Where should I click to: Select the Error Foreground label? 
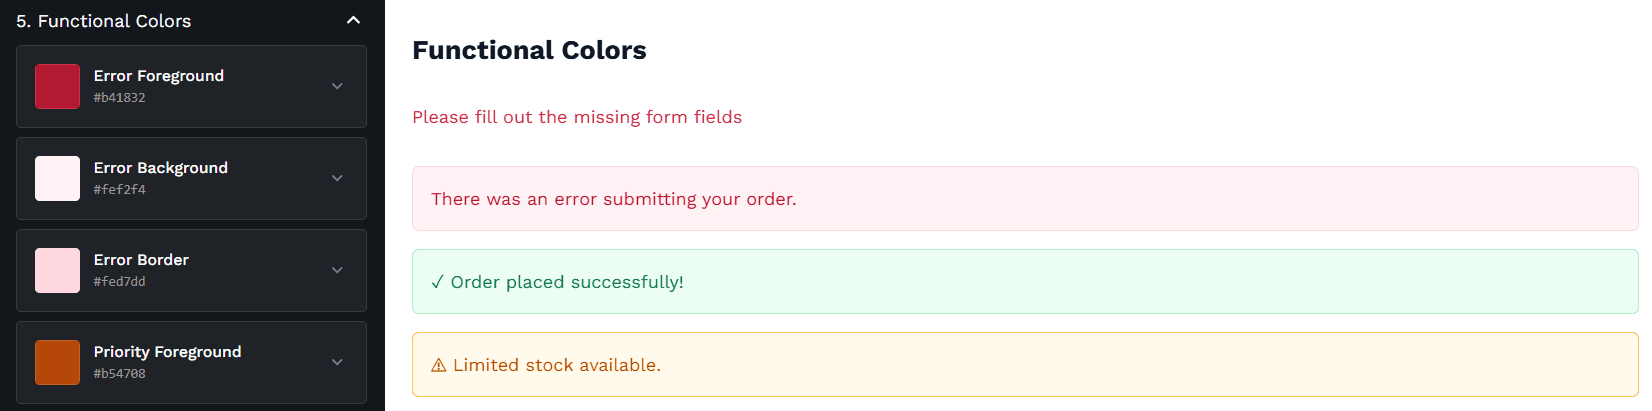click(159, 76)
